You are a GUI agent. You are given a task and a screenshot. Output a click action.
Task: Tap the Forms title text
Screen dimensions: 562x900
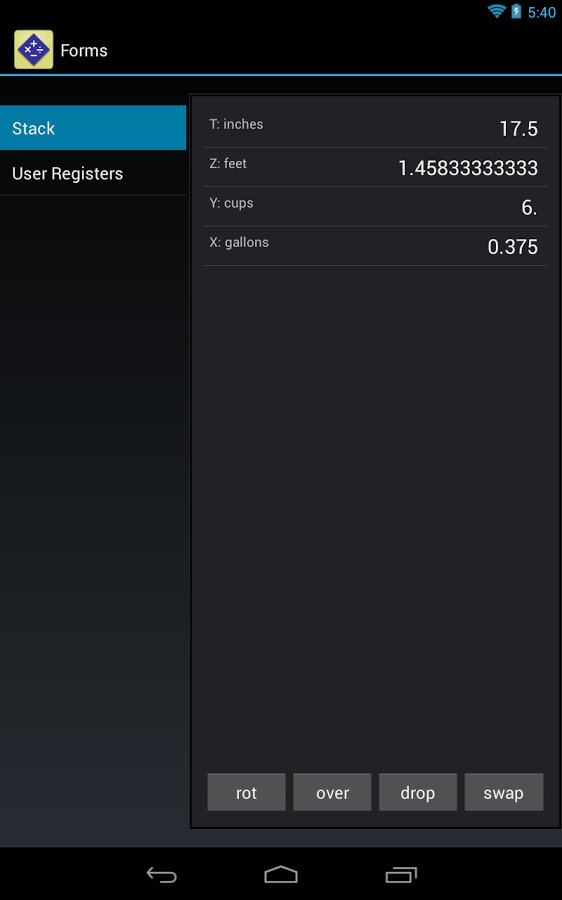[84, 51]
